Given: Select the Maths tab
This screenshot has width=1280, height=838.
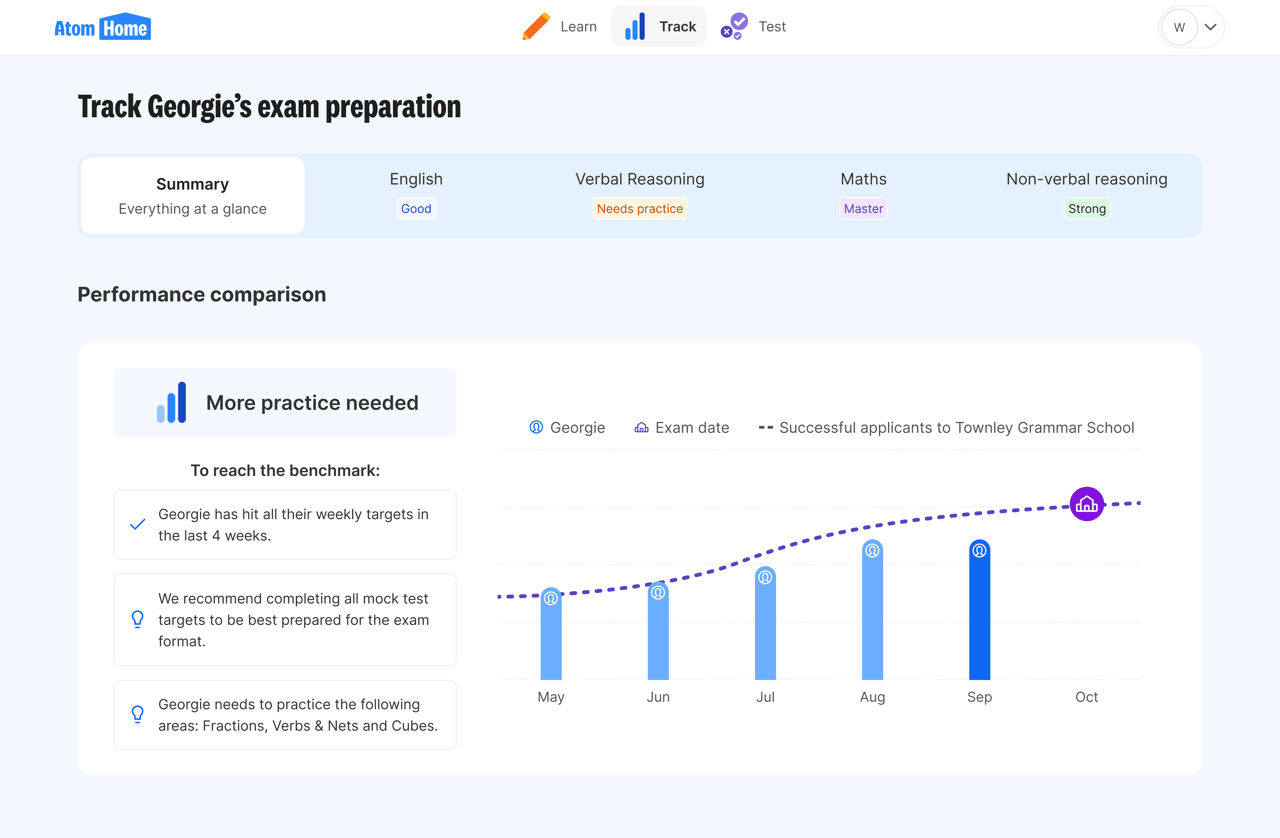Looking at the screenshot, I should (863, 193).
